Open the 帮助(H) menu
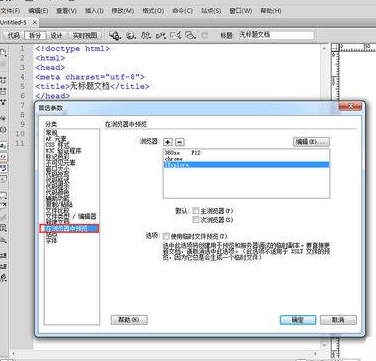376x361 pixels. pyautogui.click(x=271, y=11)
